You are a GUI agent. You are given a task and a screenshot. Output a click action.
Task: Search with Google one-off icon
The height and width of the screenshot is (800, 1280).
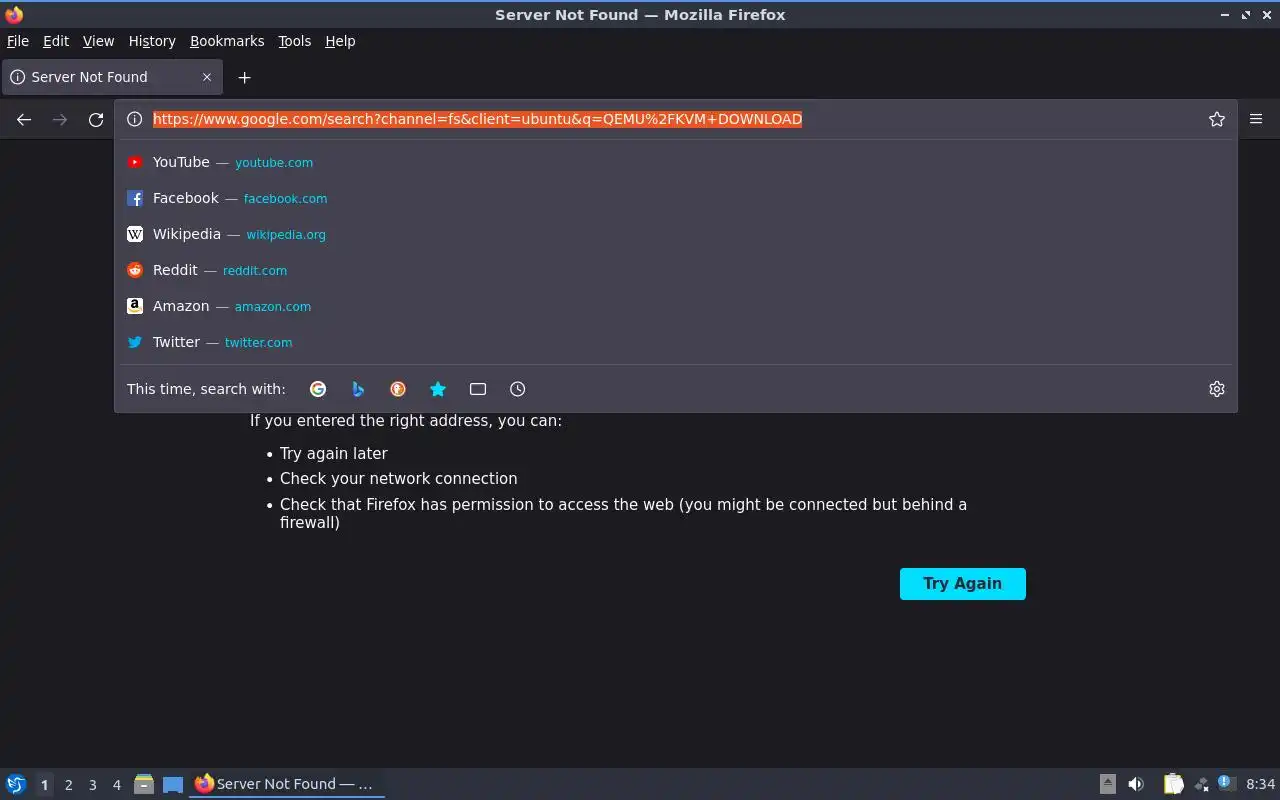(x=318, y=389)
